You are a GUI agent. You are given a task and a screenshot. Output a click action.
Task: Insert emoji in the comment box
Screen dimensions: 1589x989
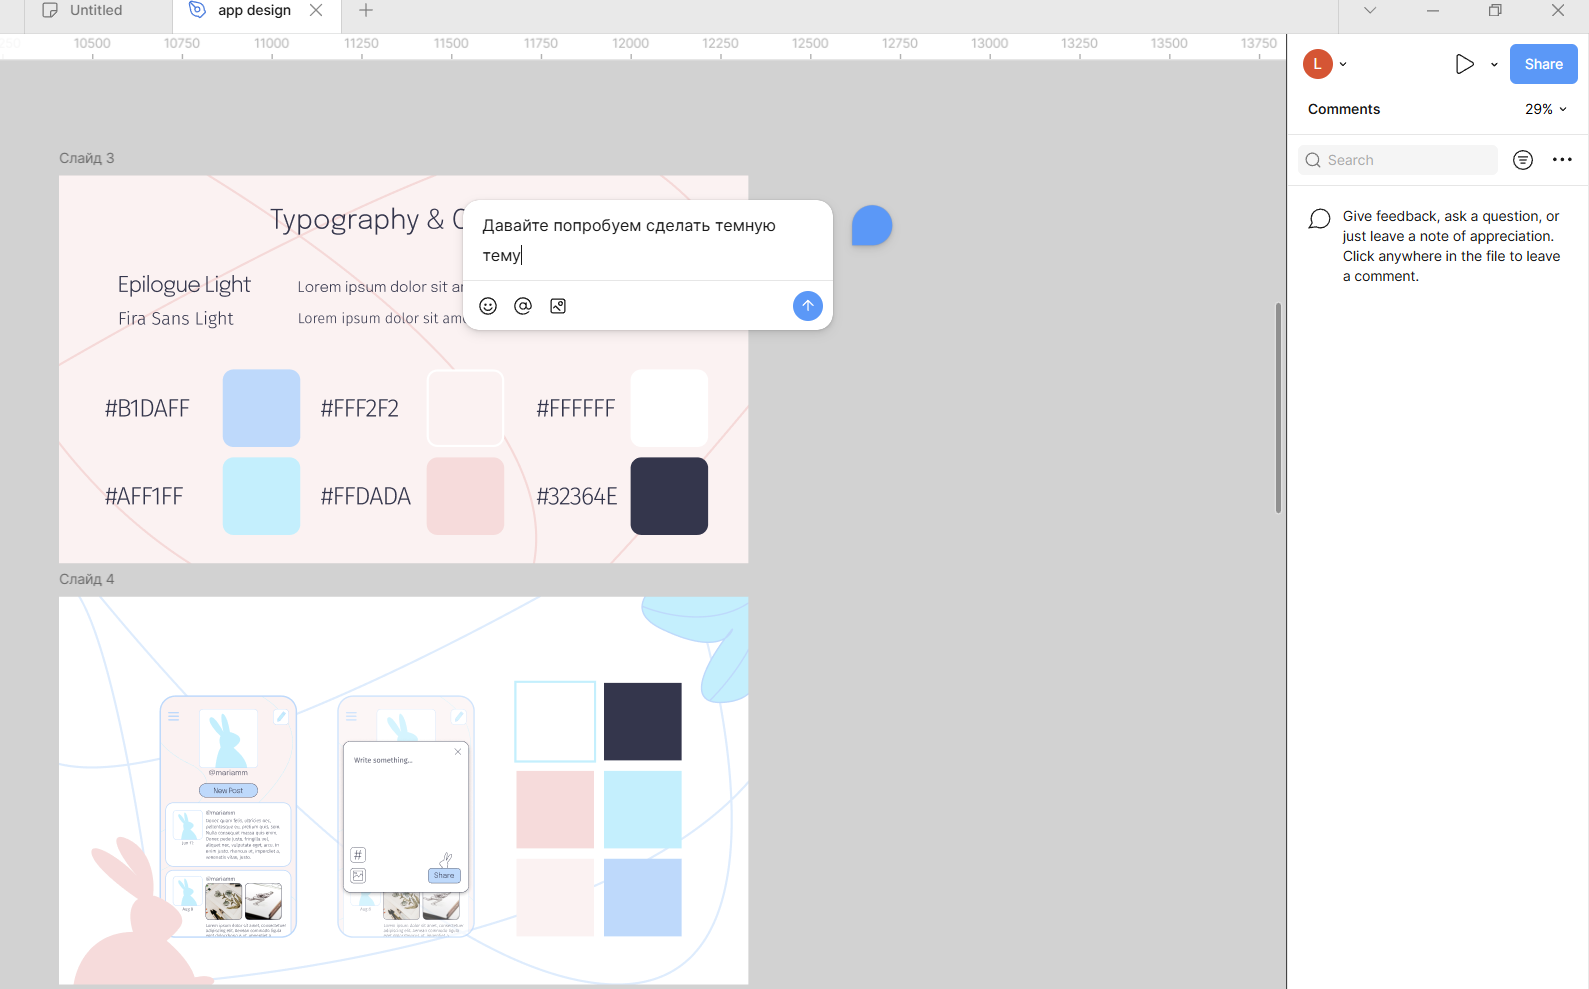488,306
